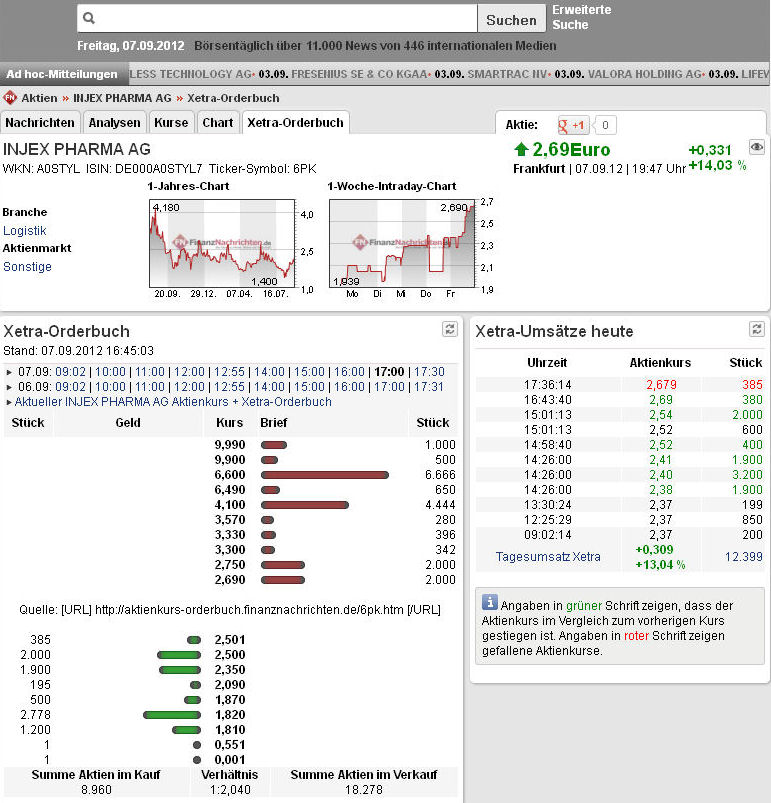Select the Xetra-Orderbuch tab

coord(295,123)
